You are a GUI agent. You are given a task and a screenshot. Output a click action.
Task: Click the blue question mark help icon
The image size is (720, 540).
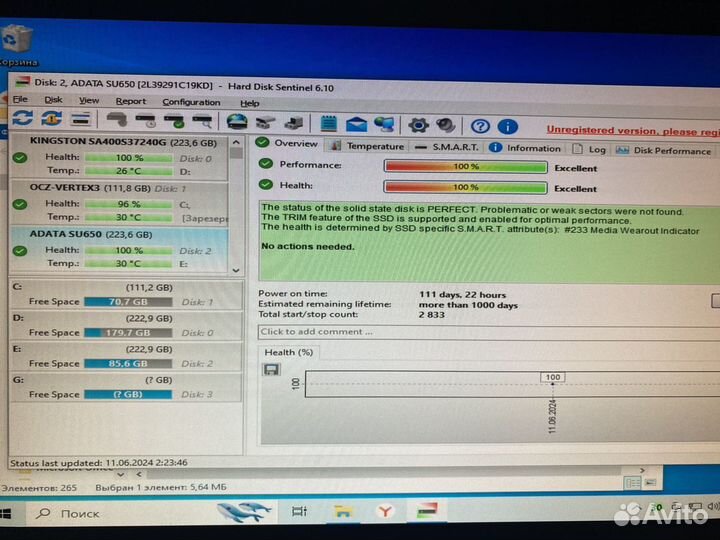pos(480,126)
